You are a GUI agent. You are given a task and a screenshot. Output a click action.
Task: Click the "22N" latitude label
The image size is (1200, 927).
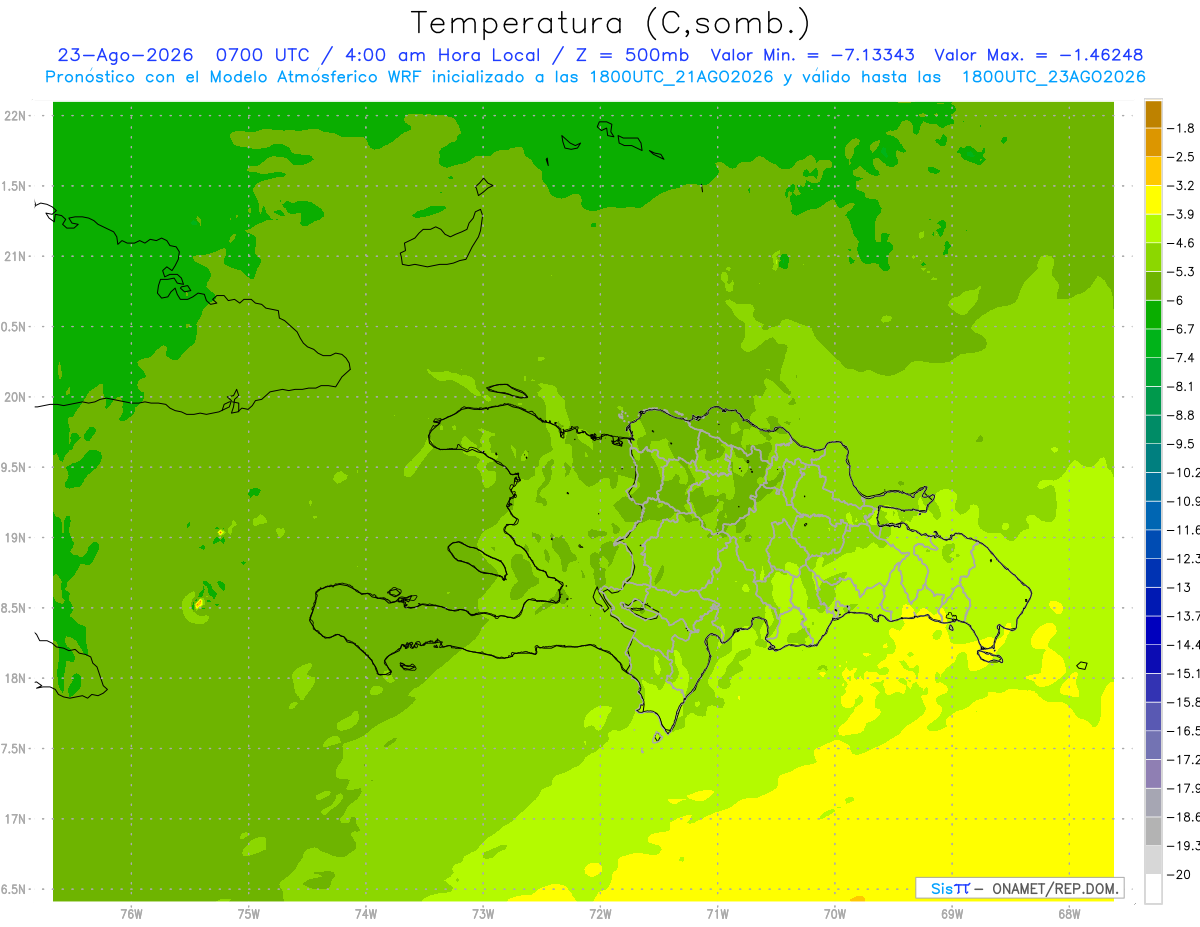15,116
